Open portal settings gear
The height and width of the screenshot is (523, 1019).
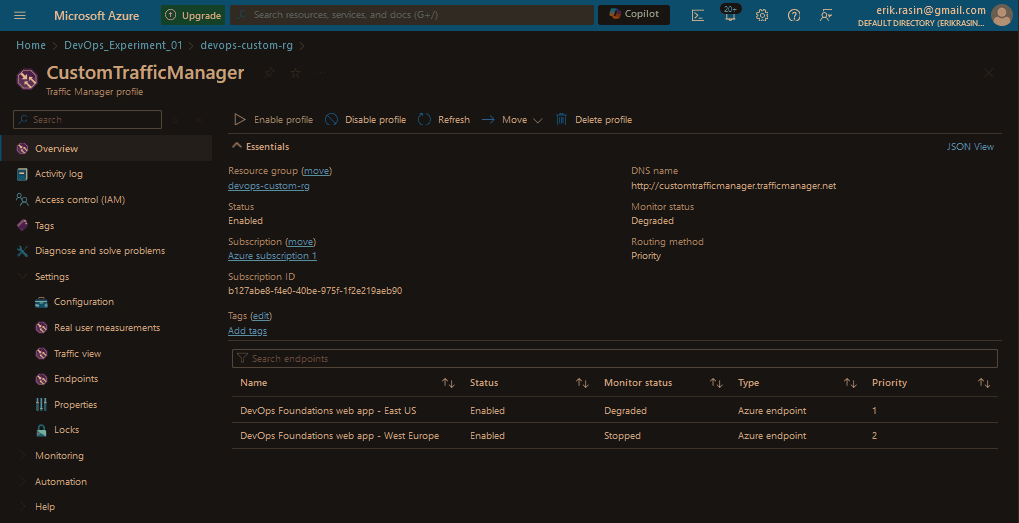pos(762,15)
